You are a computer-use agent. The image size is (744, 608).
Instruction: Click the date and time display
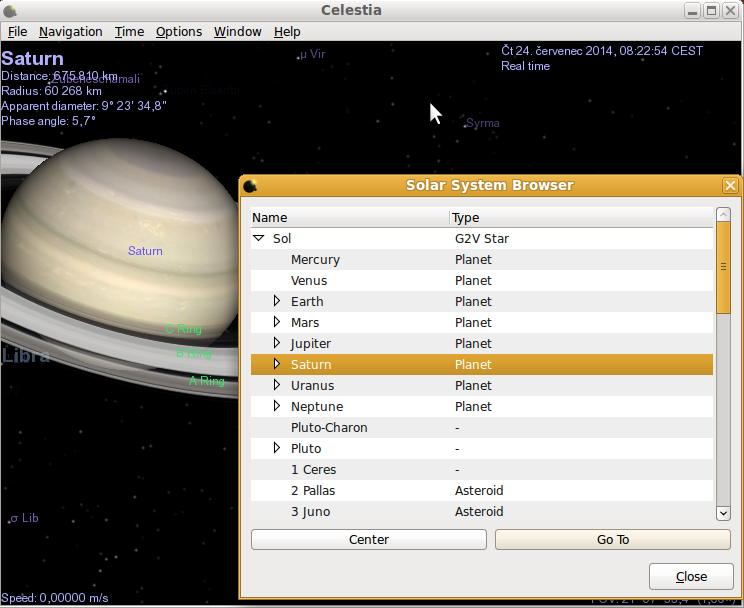[x=602, y=51]
